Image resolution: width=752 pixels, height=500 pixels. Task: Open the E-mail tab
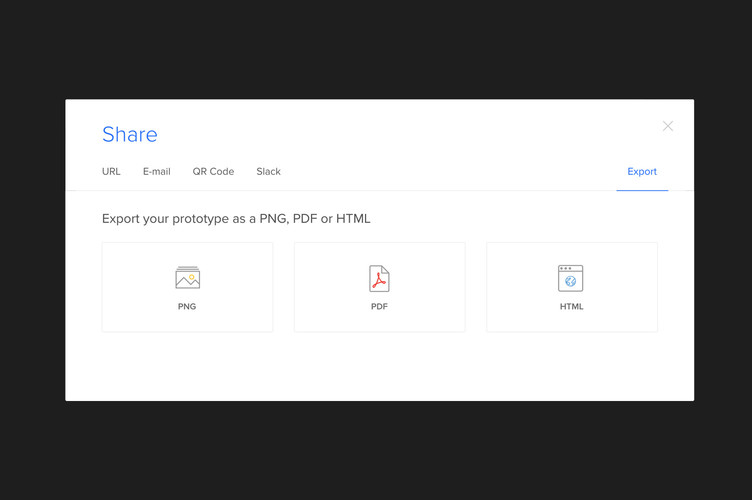coord(157,172)
